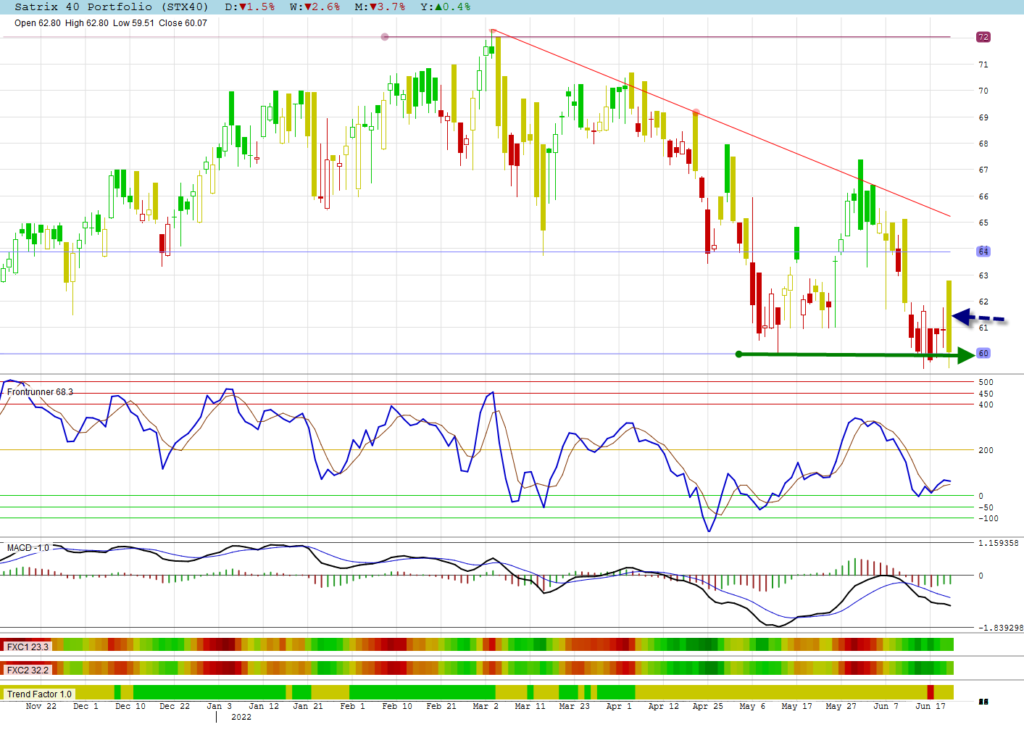Screen dimensions: 1024x735
Task: Click the Jan 21 date label
Action: click(308, 706)
